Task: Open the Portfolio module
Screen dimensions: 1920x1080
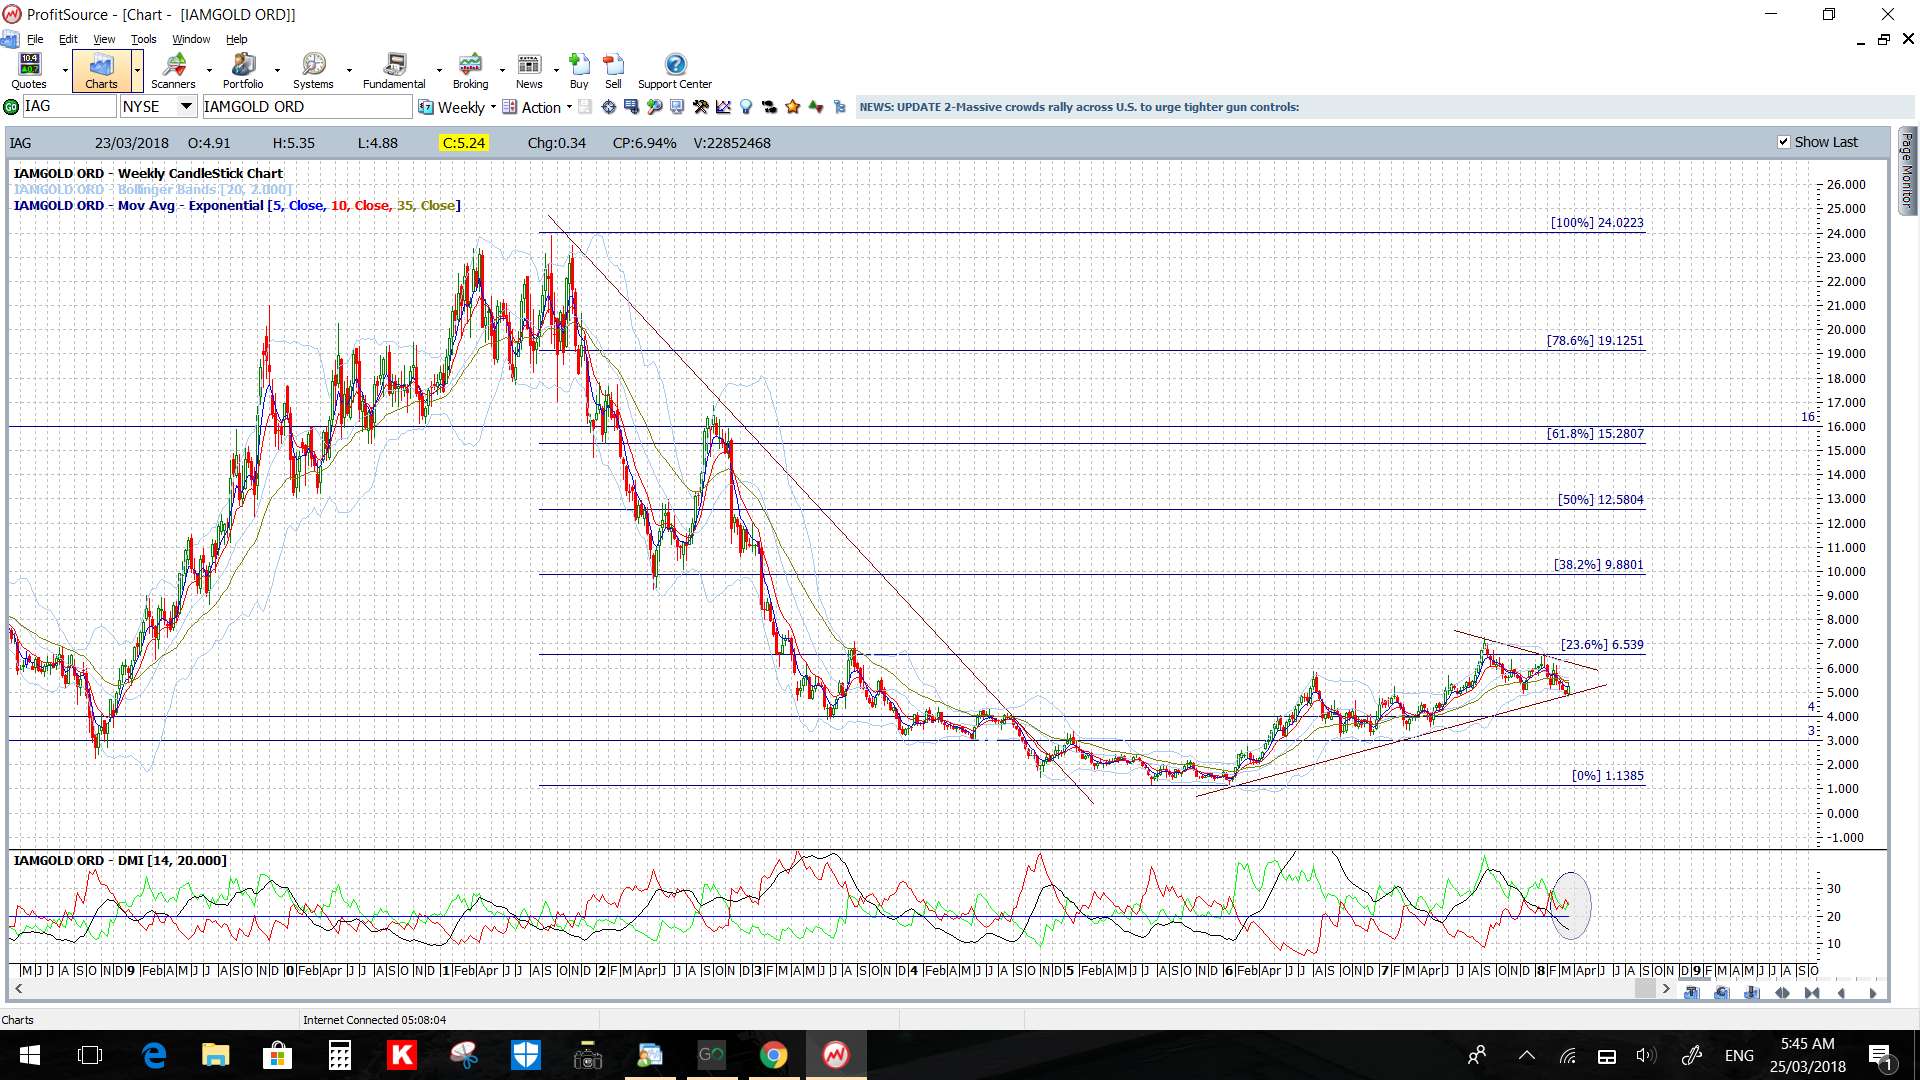Action: tap(243, 71)
